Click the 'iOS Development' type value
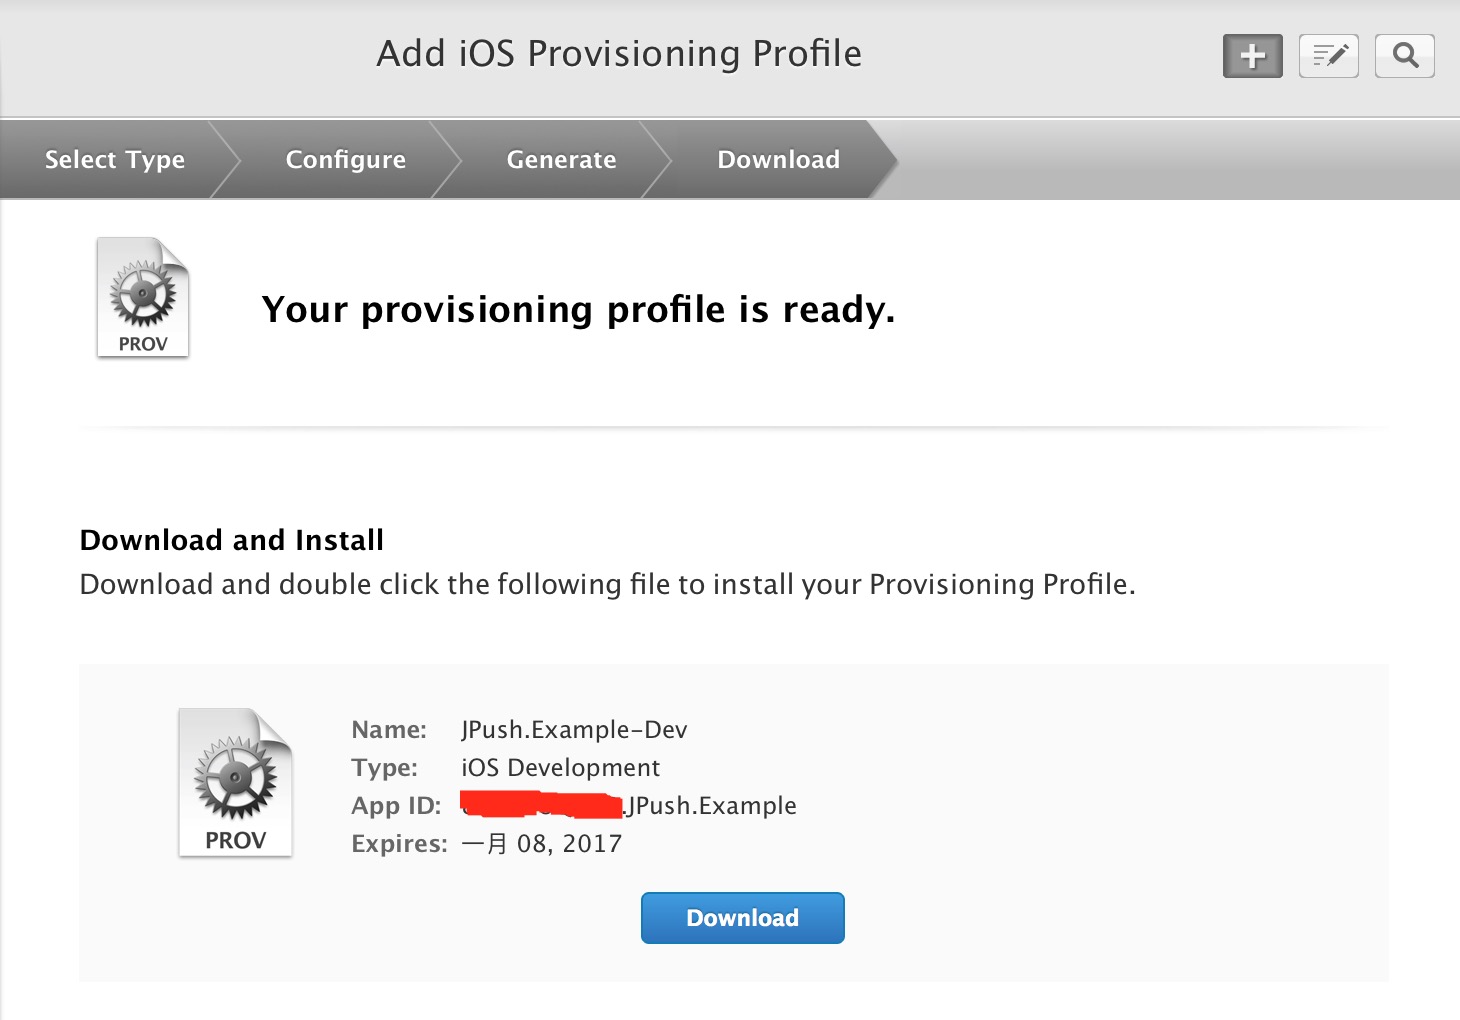The height and width of the screenshot is (1020, 1460). tap(560, 768)
